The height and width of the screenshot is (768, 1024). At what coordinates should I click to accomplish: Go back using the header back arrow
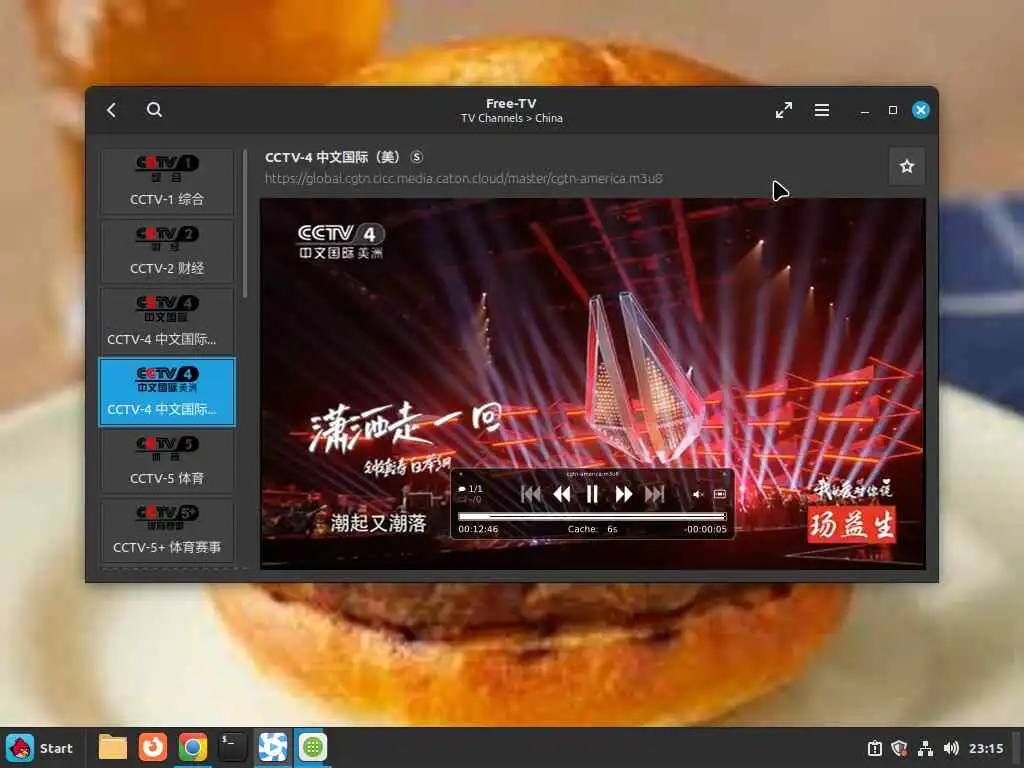click(112, 110)
